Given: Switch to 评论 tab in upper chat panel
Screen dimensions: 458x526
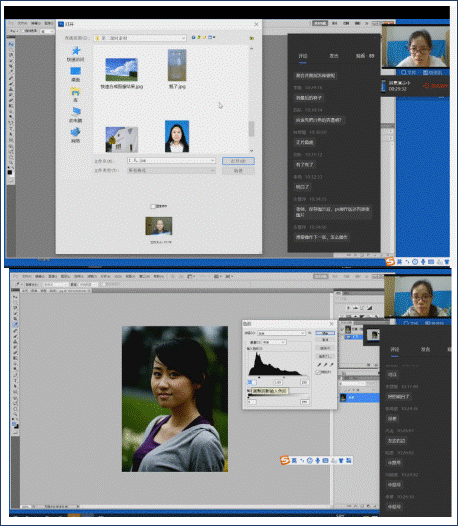Looking at the screenshot, I should (x=303, y=56).
